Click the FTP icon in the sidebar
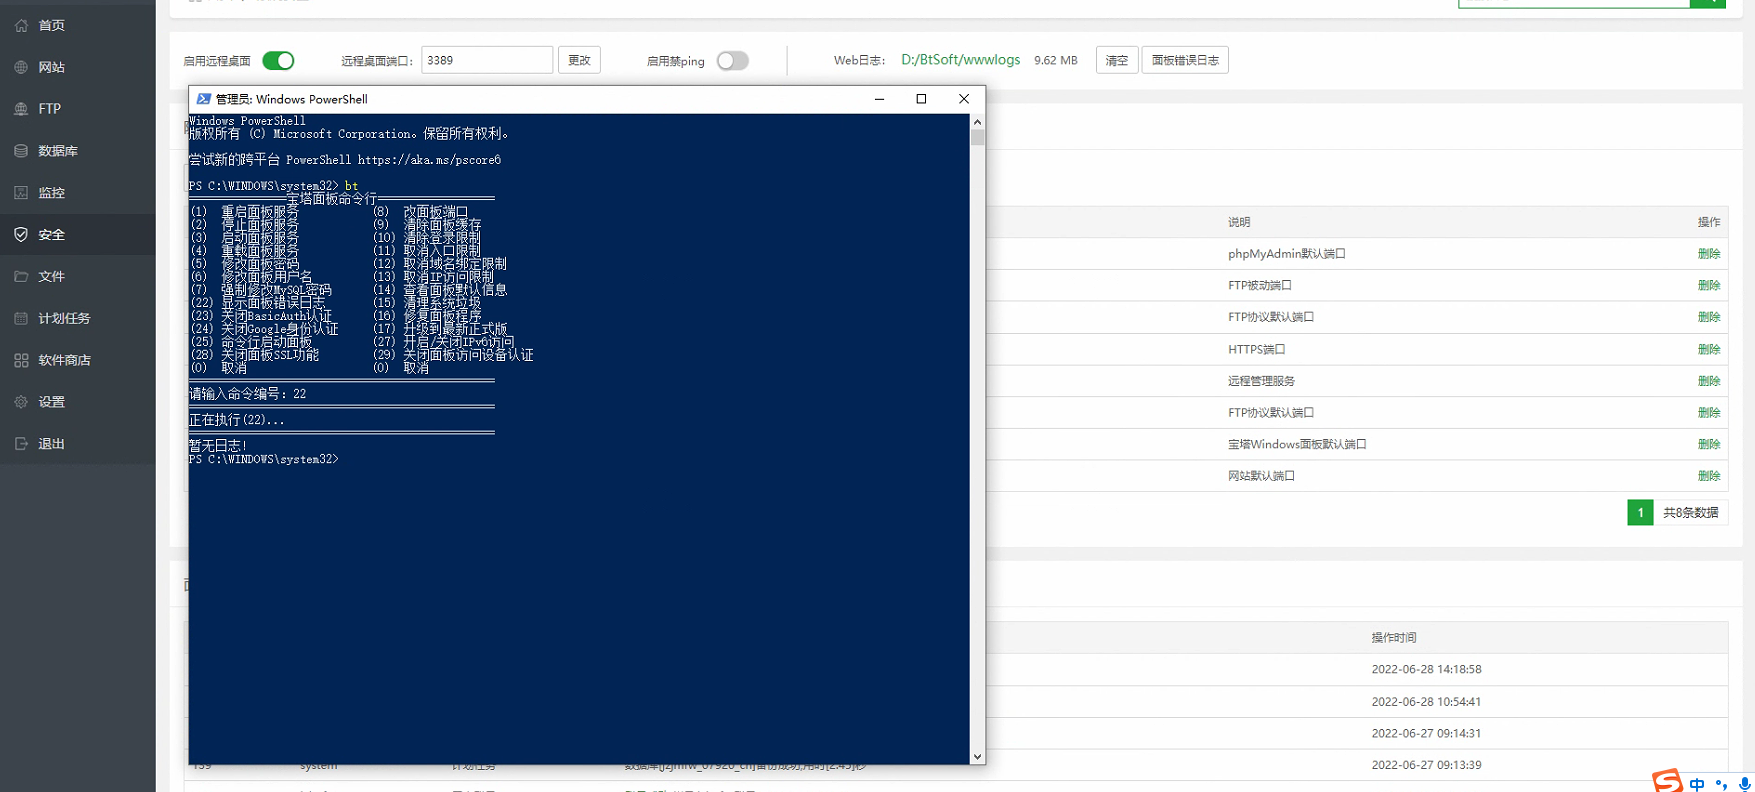The height and width of the screenshot is (792, 1755). click(x=21, y=109)
